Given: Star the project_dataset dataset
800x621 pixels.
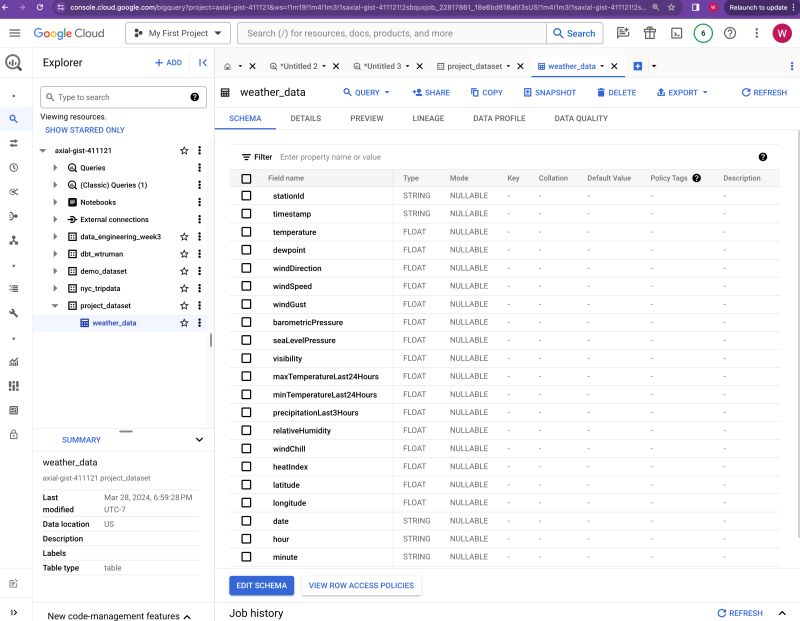Looking at the screenshot, I should pos(184,306).
